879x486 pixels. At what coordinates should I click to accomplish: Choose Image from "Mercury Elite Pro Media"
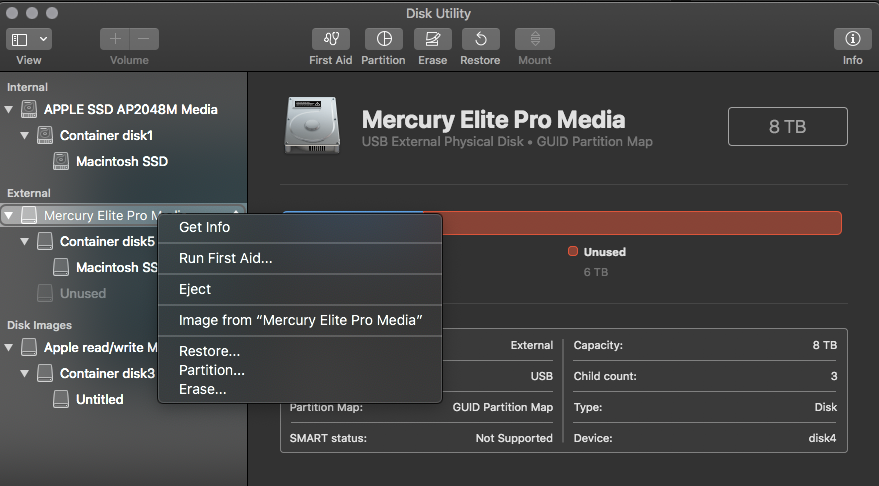coord(300,320)
